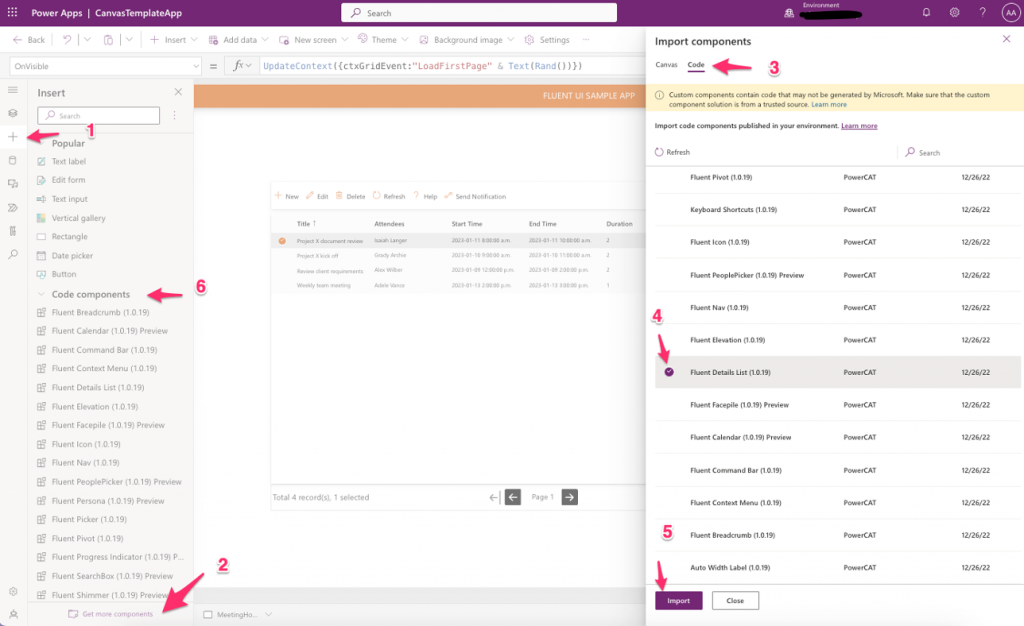The width and height of the screenshot is (1024, 626).
Task: Click the notifications bell icon
Action: click(926, 13)
